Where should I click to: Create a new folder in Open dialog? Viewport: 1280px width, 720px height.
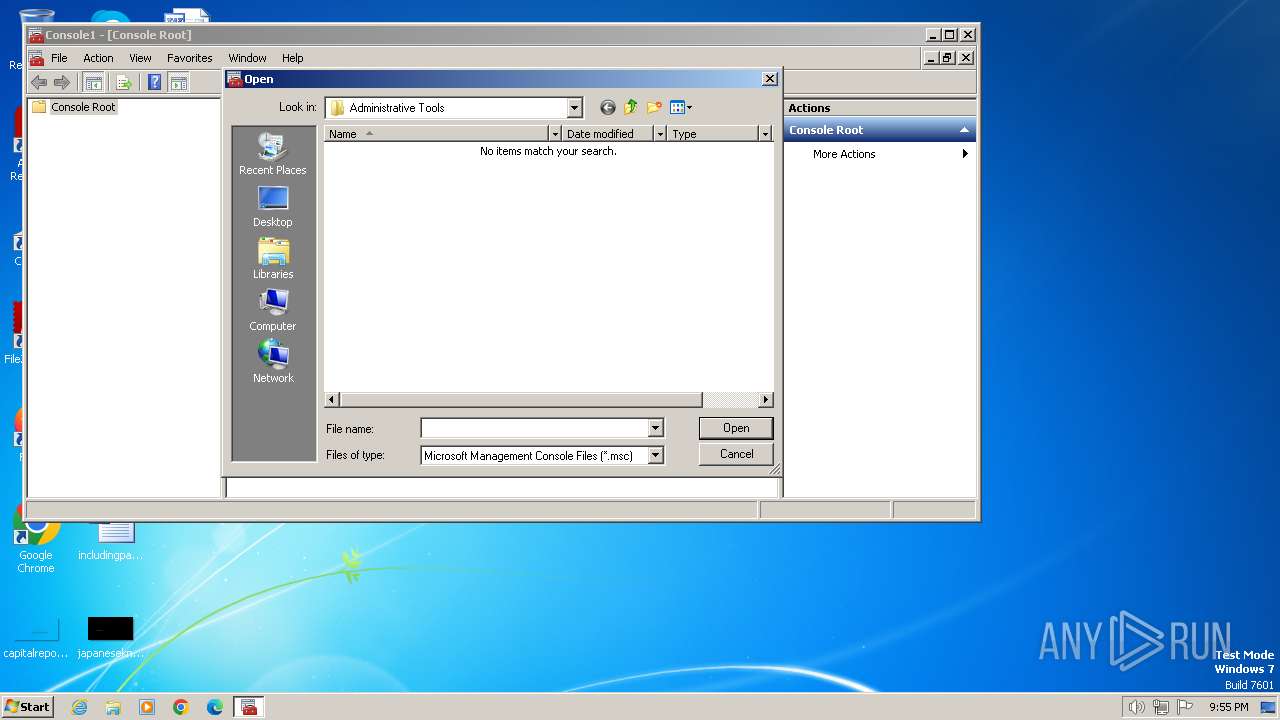[x=654, y=108]
